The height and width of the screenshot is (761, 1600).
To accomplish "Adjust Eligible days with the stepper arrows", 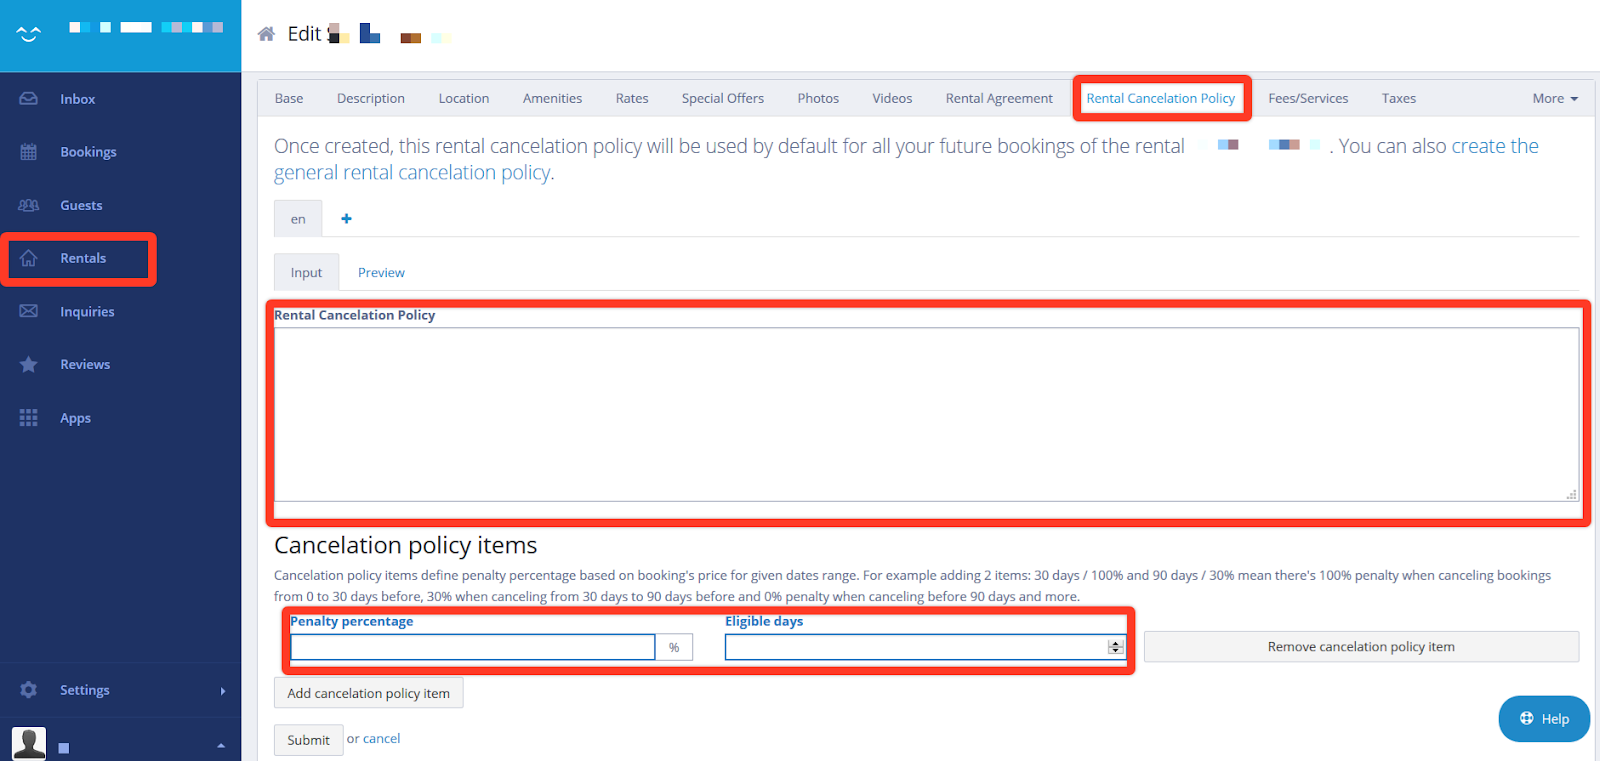I will click(x=1115, y=647).
